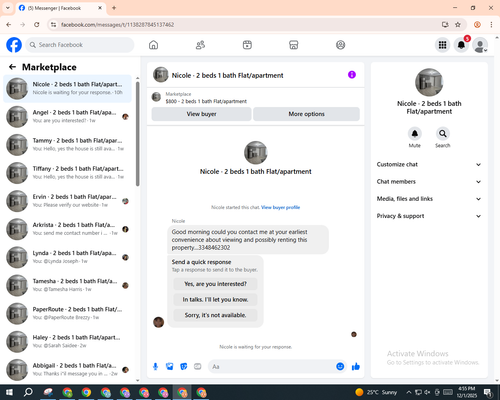Open Haley's conversation in the list
This screenshot has width=500, height=400.
(68, 342)
